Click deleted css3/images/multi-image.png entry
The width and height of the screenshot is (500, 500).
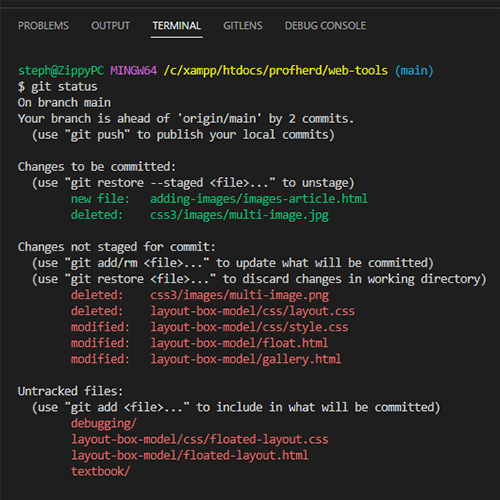point(200,295)
